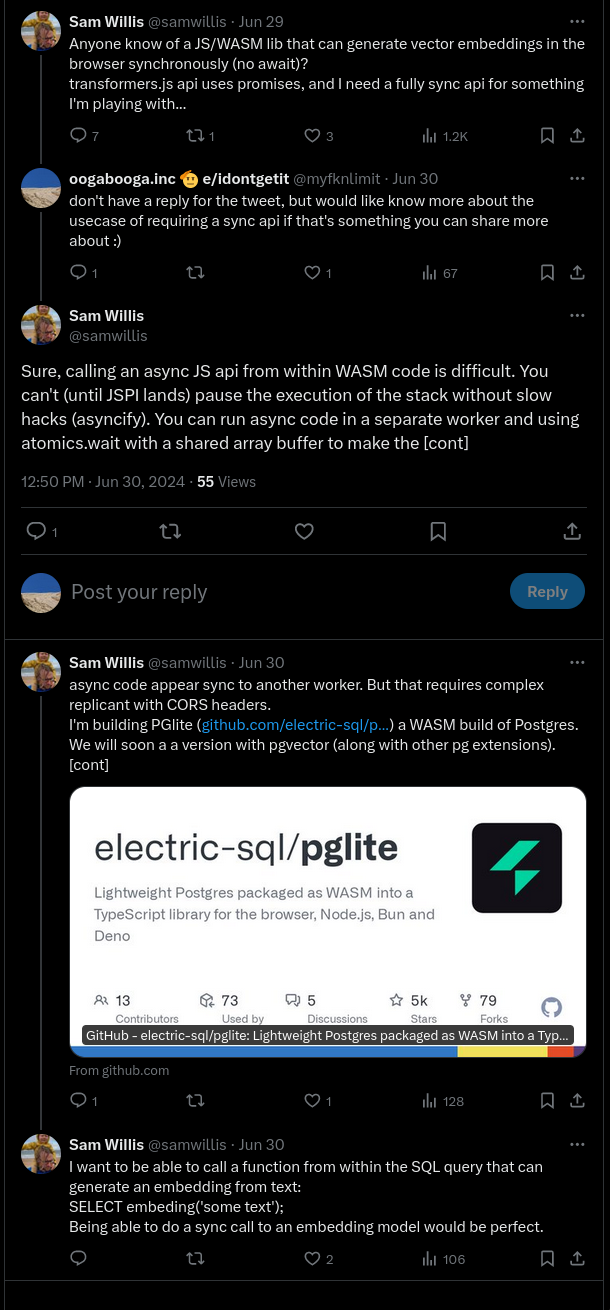Bookmark the main 12:50 PM tweet

tap(438, 532)
